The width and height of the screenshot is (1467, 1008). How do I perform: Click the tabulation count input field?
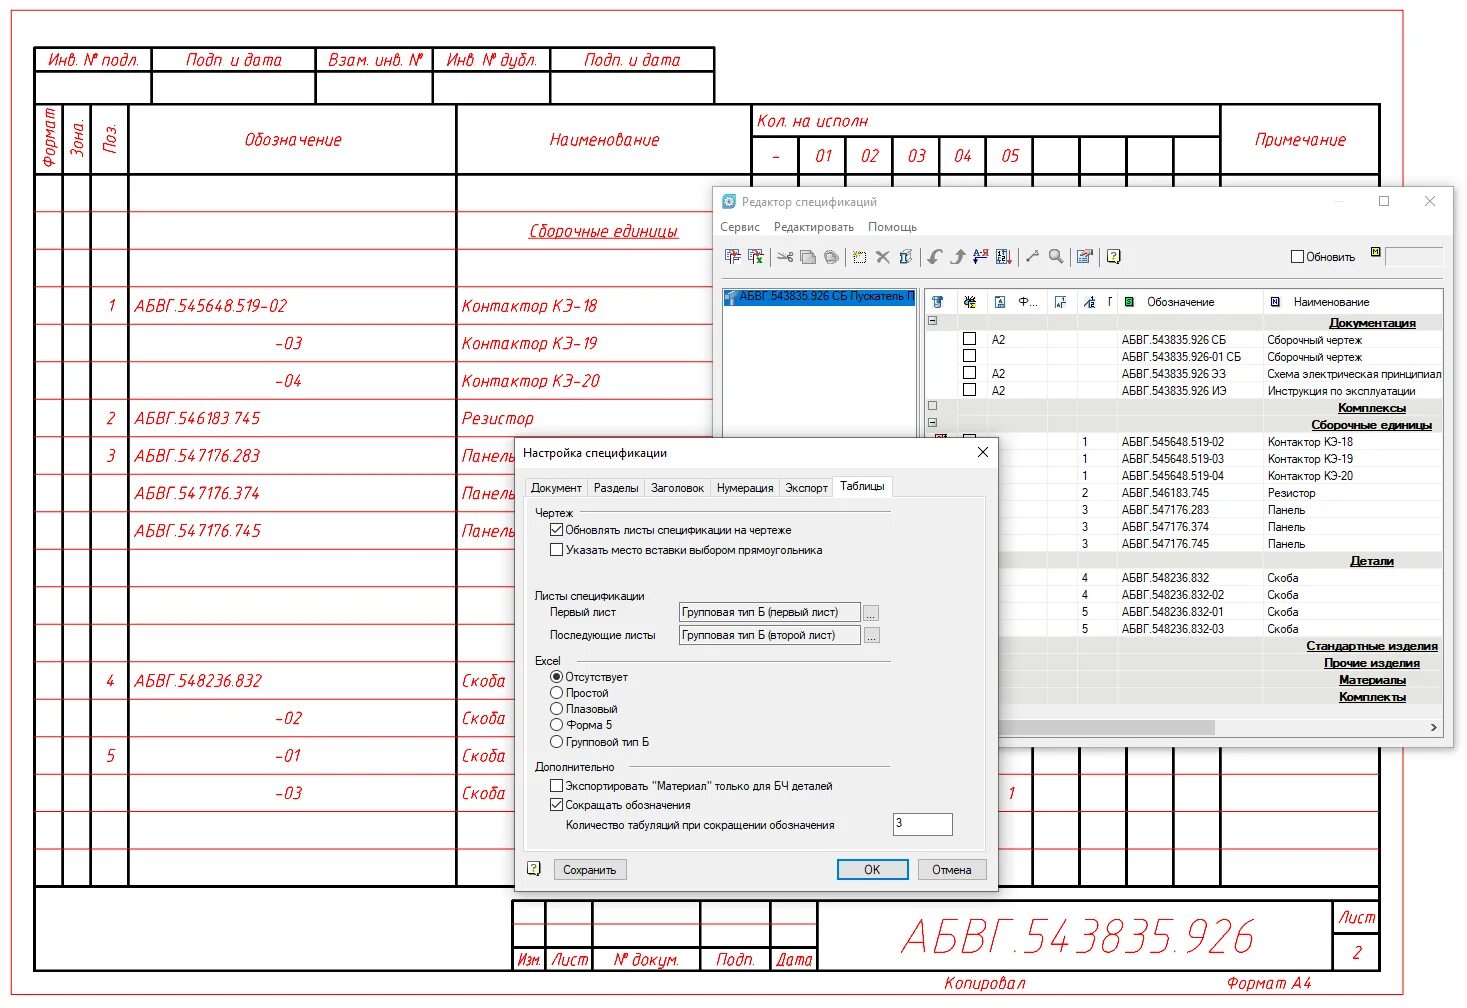click(922, 824)
